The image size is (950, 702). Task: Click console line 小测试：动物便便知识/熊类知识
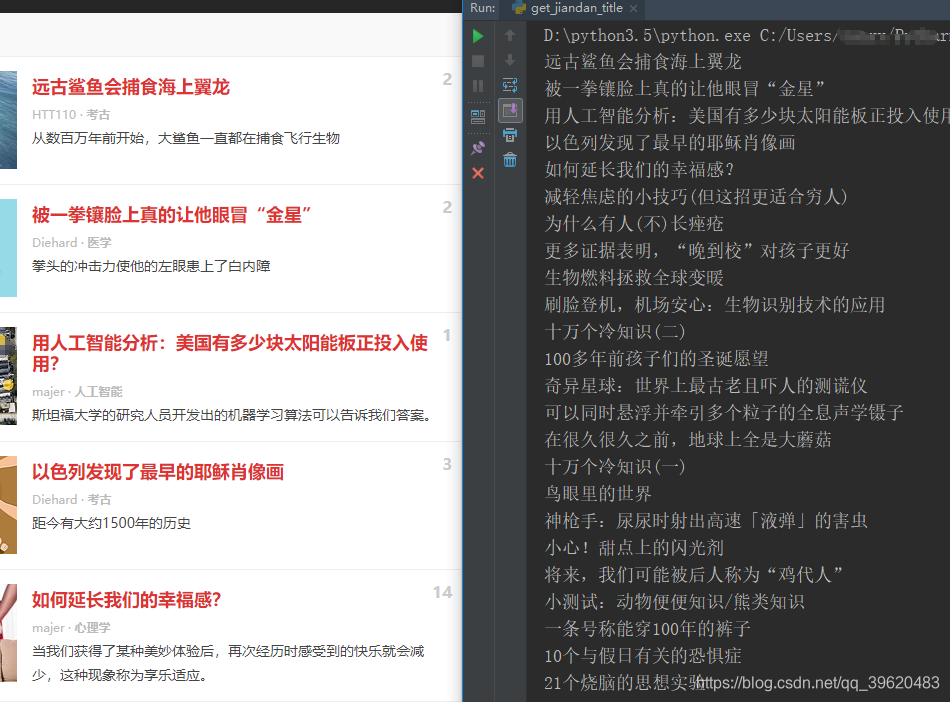[x=674, y=601]
